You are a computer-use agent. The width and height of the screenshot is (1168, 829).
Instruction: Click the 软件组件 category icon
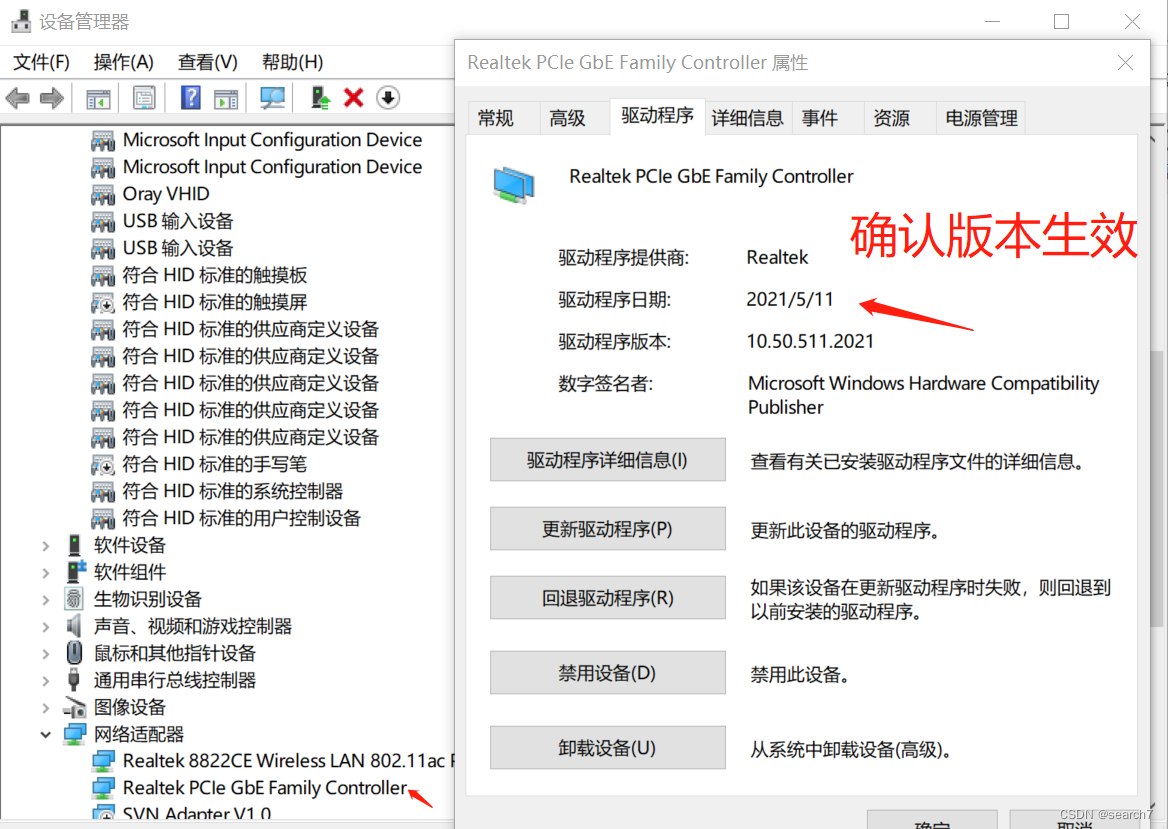tap(76, 572)
